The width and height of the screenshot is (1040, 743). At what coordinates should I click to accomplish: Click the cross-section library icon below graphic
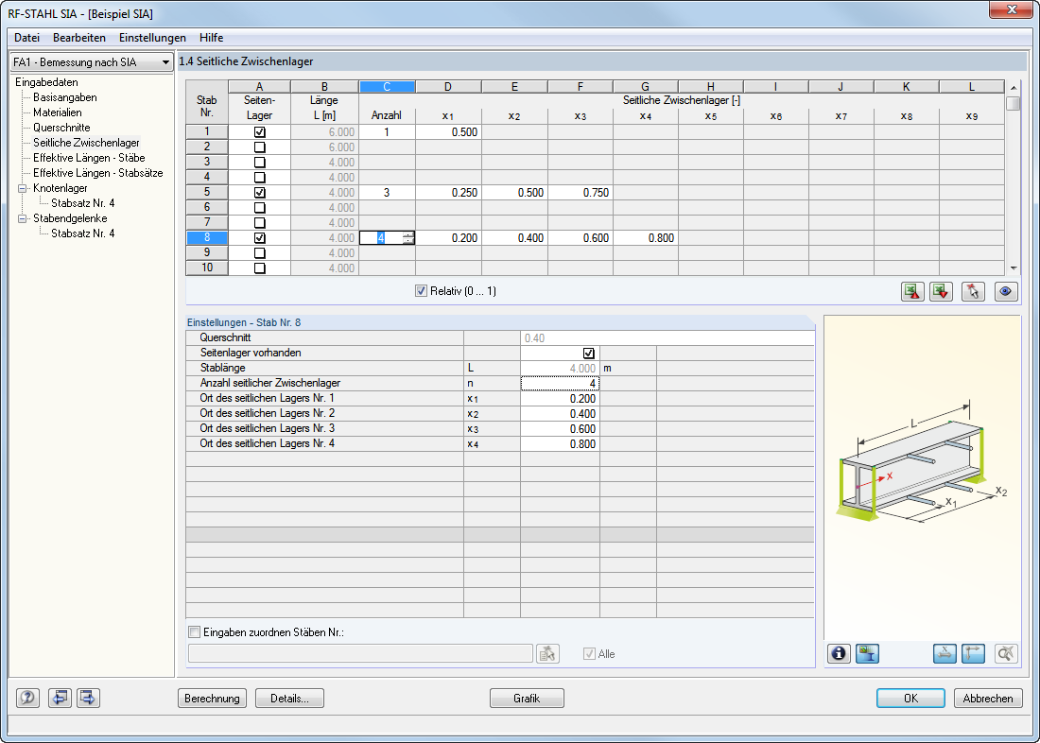coord(868,654)
